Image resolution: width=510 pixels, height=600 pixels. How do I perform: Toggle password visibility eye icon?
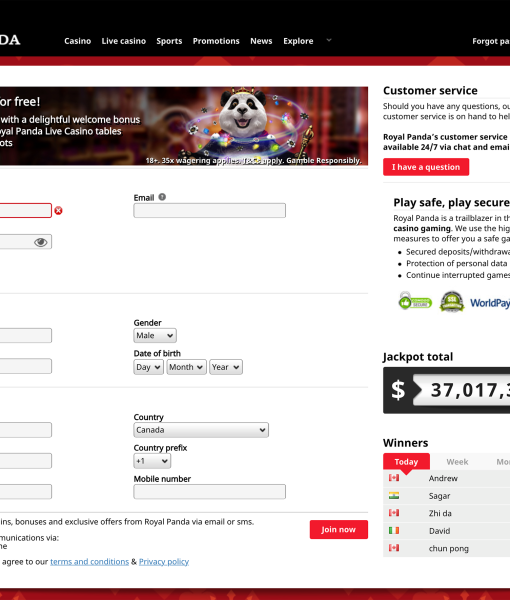pyautogui.click(x=41, y=242)
